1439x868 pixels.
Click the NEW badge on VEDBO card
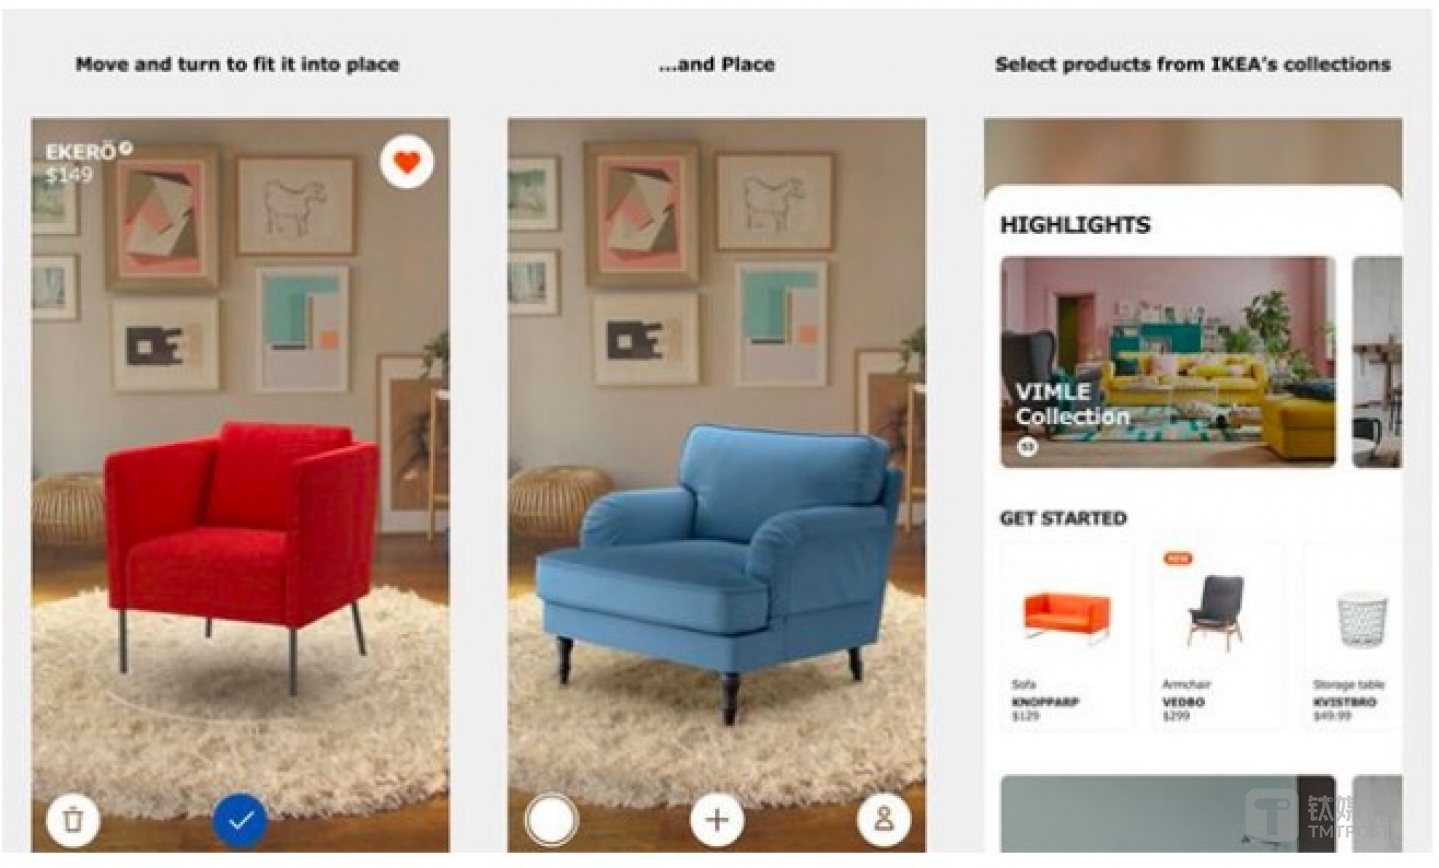coord(1177,558)
